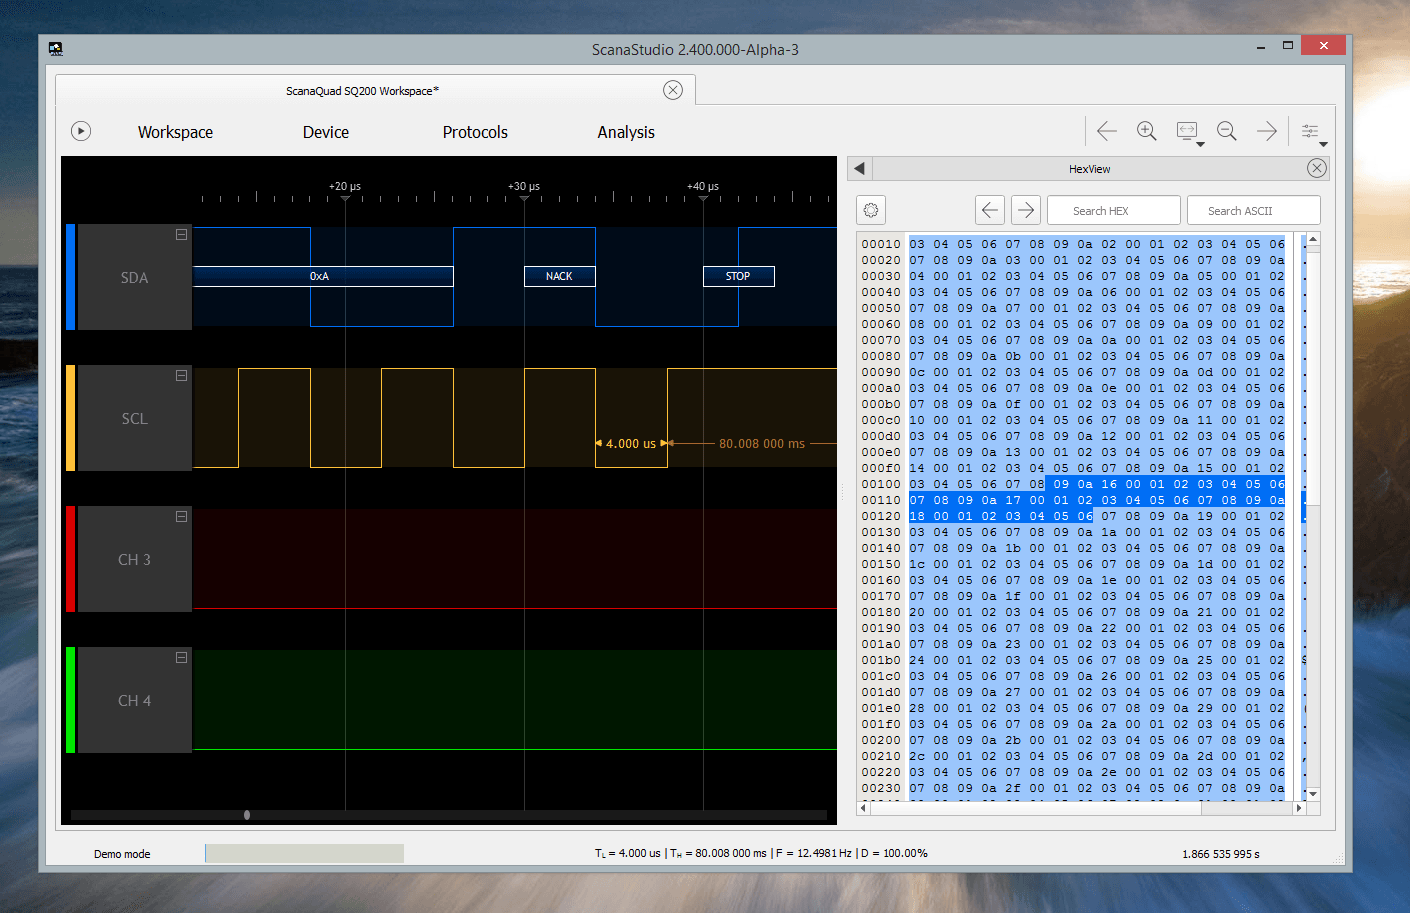Click the zoom in magnifier icon
Viewport: 1410px width, 913px height.
click(1147, 130)
